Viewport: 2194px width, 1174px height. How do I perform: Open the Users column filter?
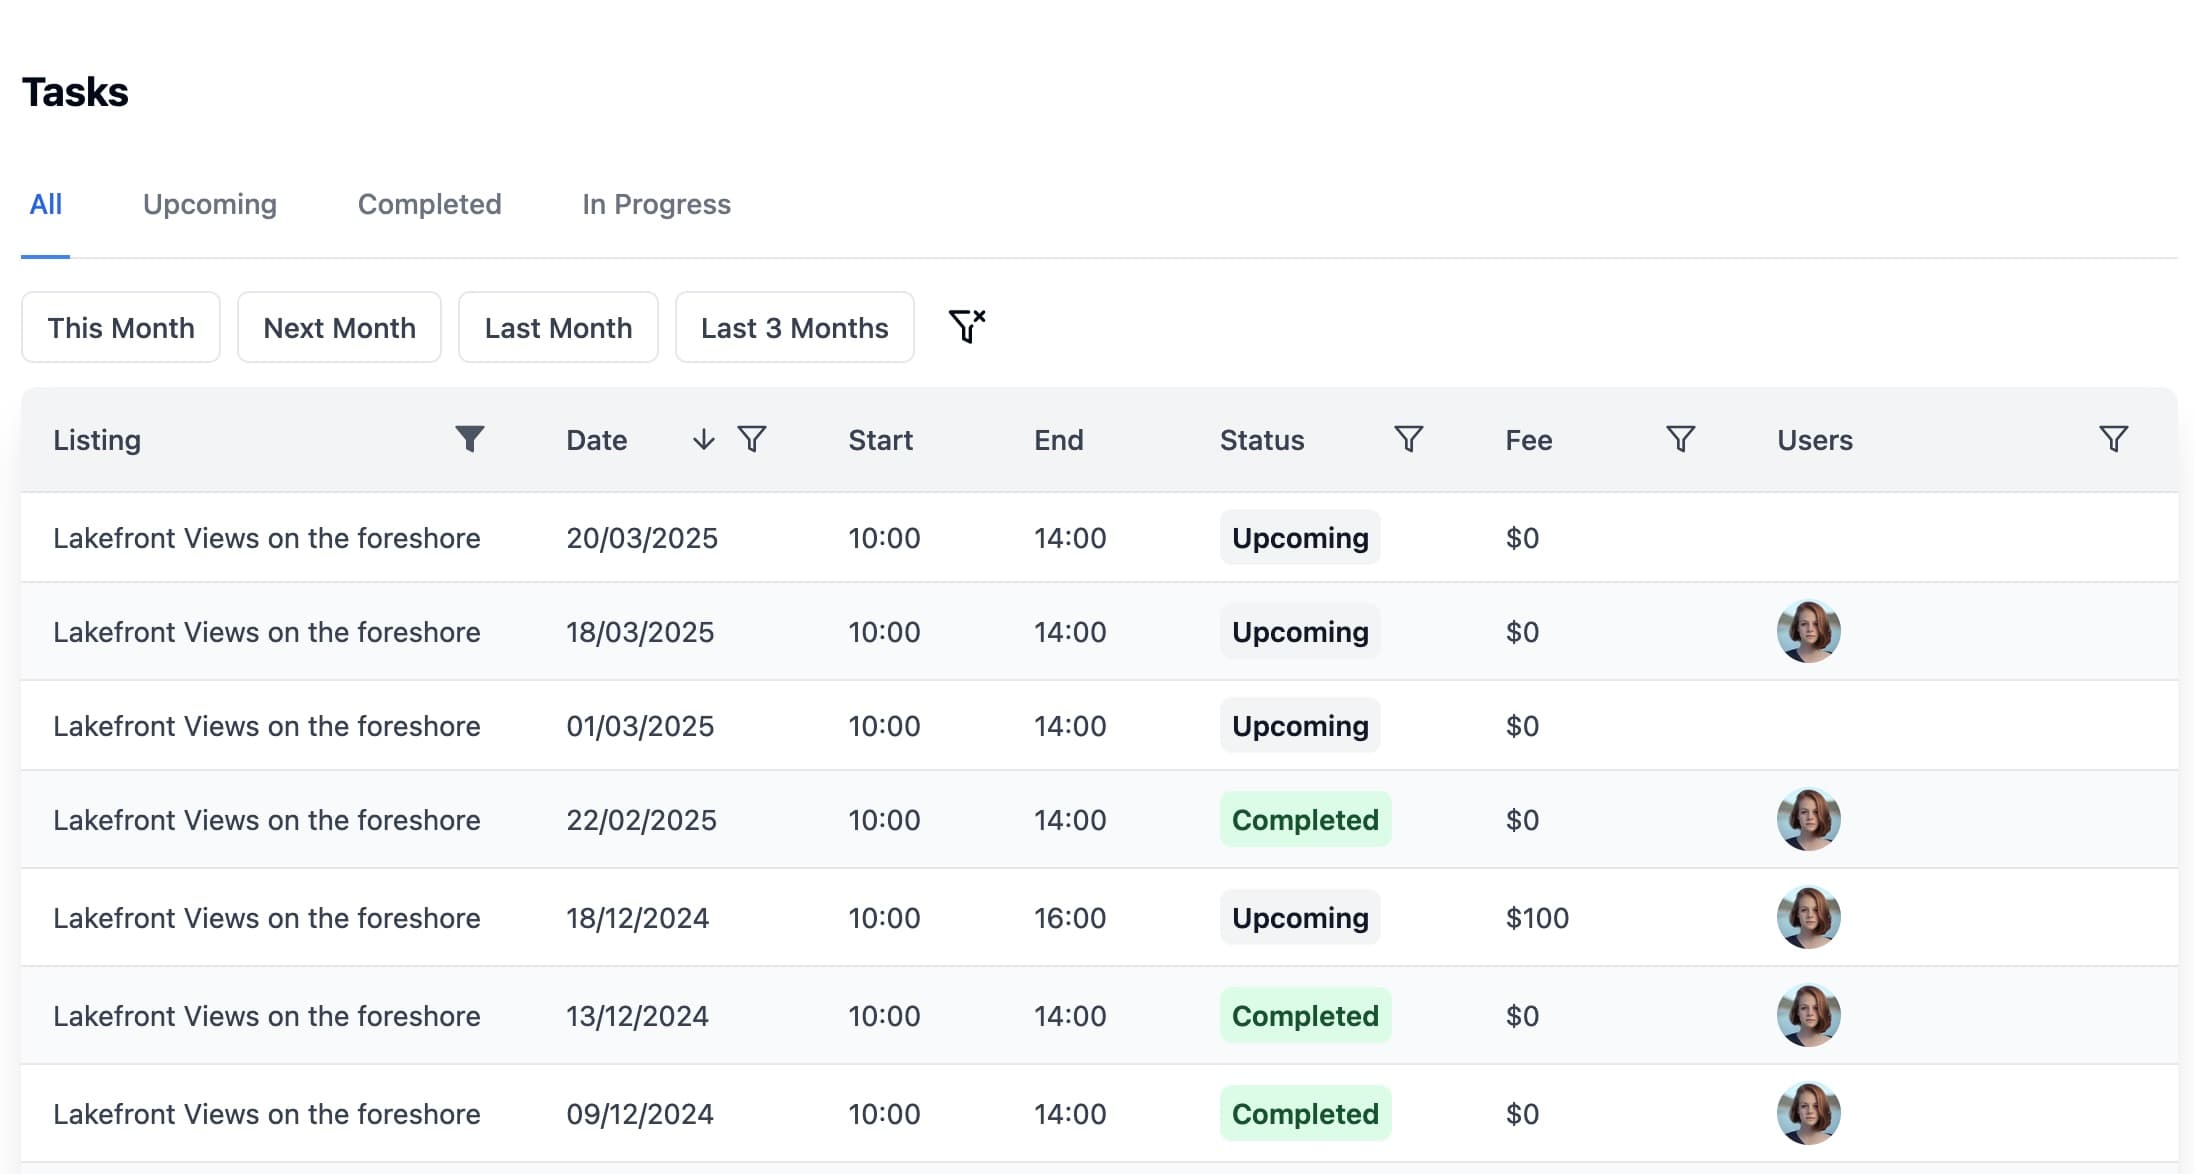pos(2112,439)
